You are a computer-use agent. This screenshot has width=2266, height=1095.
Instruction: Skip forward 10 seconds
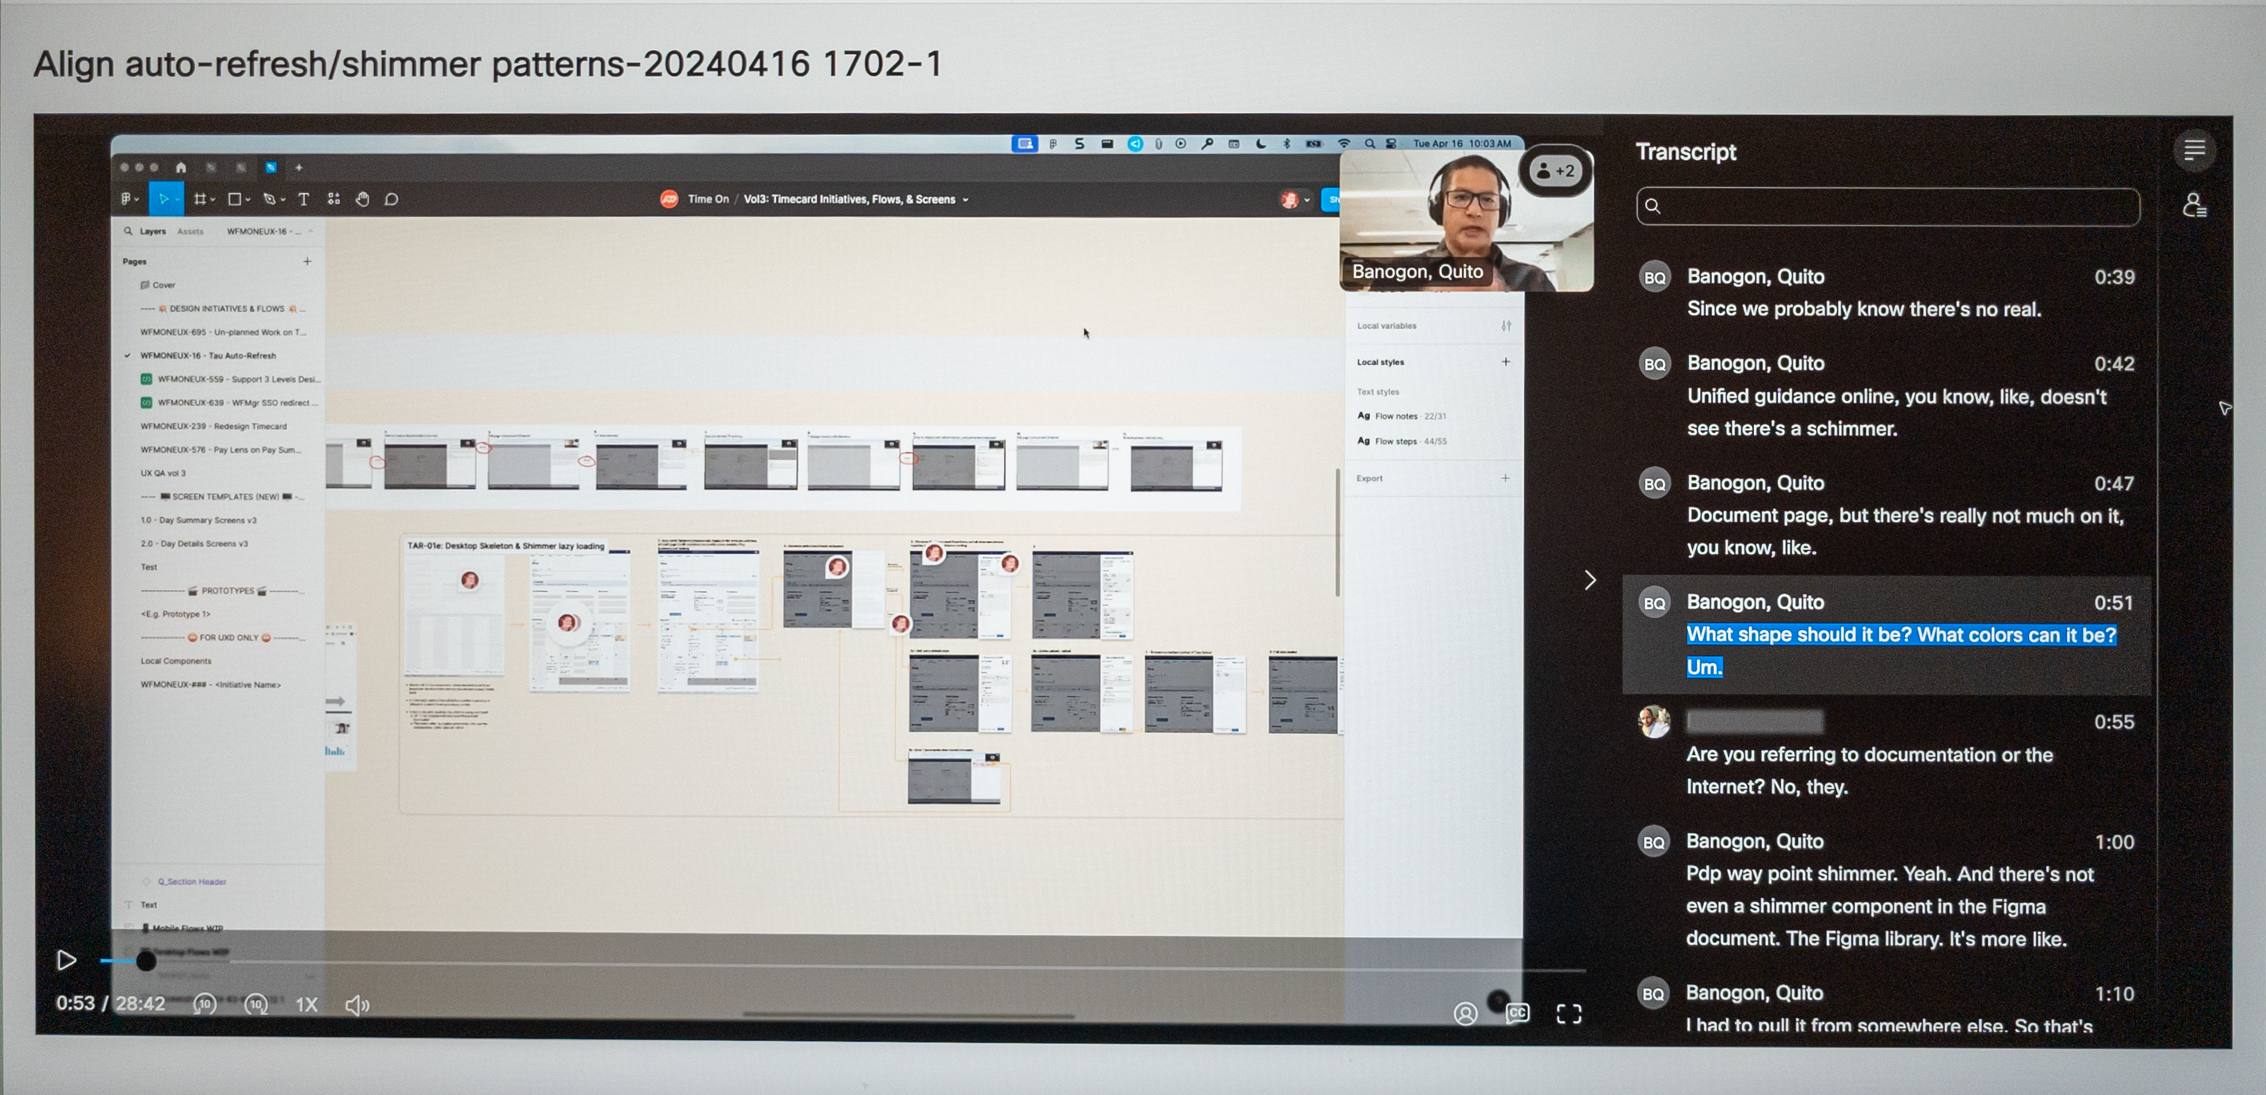tap(257, 1004)
